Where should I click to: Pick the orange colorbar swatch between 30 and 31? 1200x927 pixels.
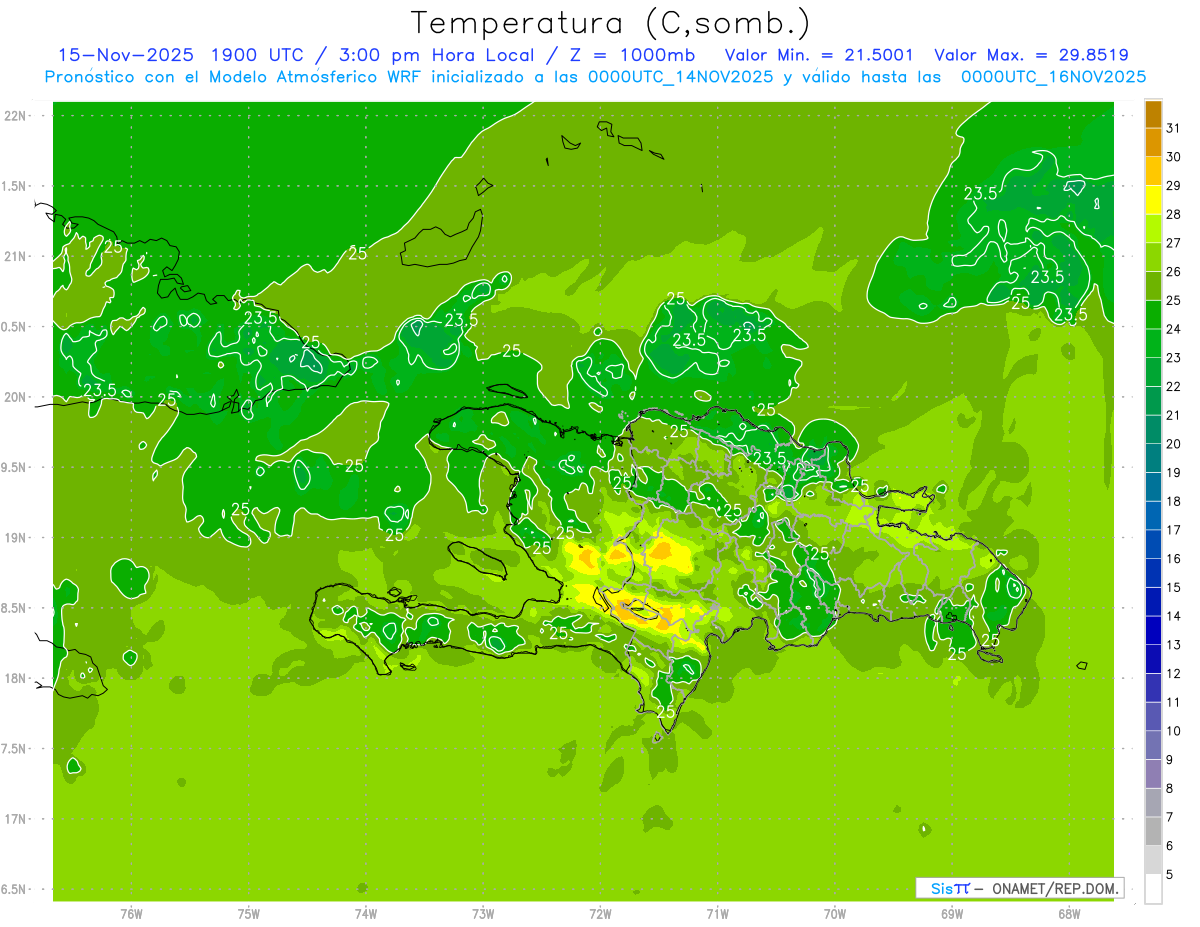click(1153, 142)
